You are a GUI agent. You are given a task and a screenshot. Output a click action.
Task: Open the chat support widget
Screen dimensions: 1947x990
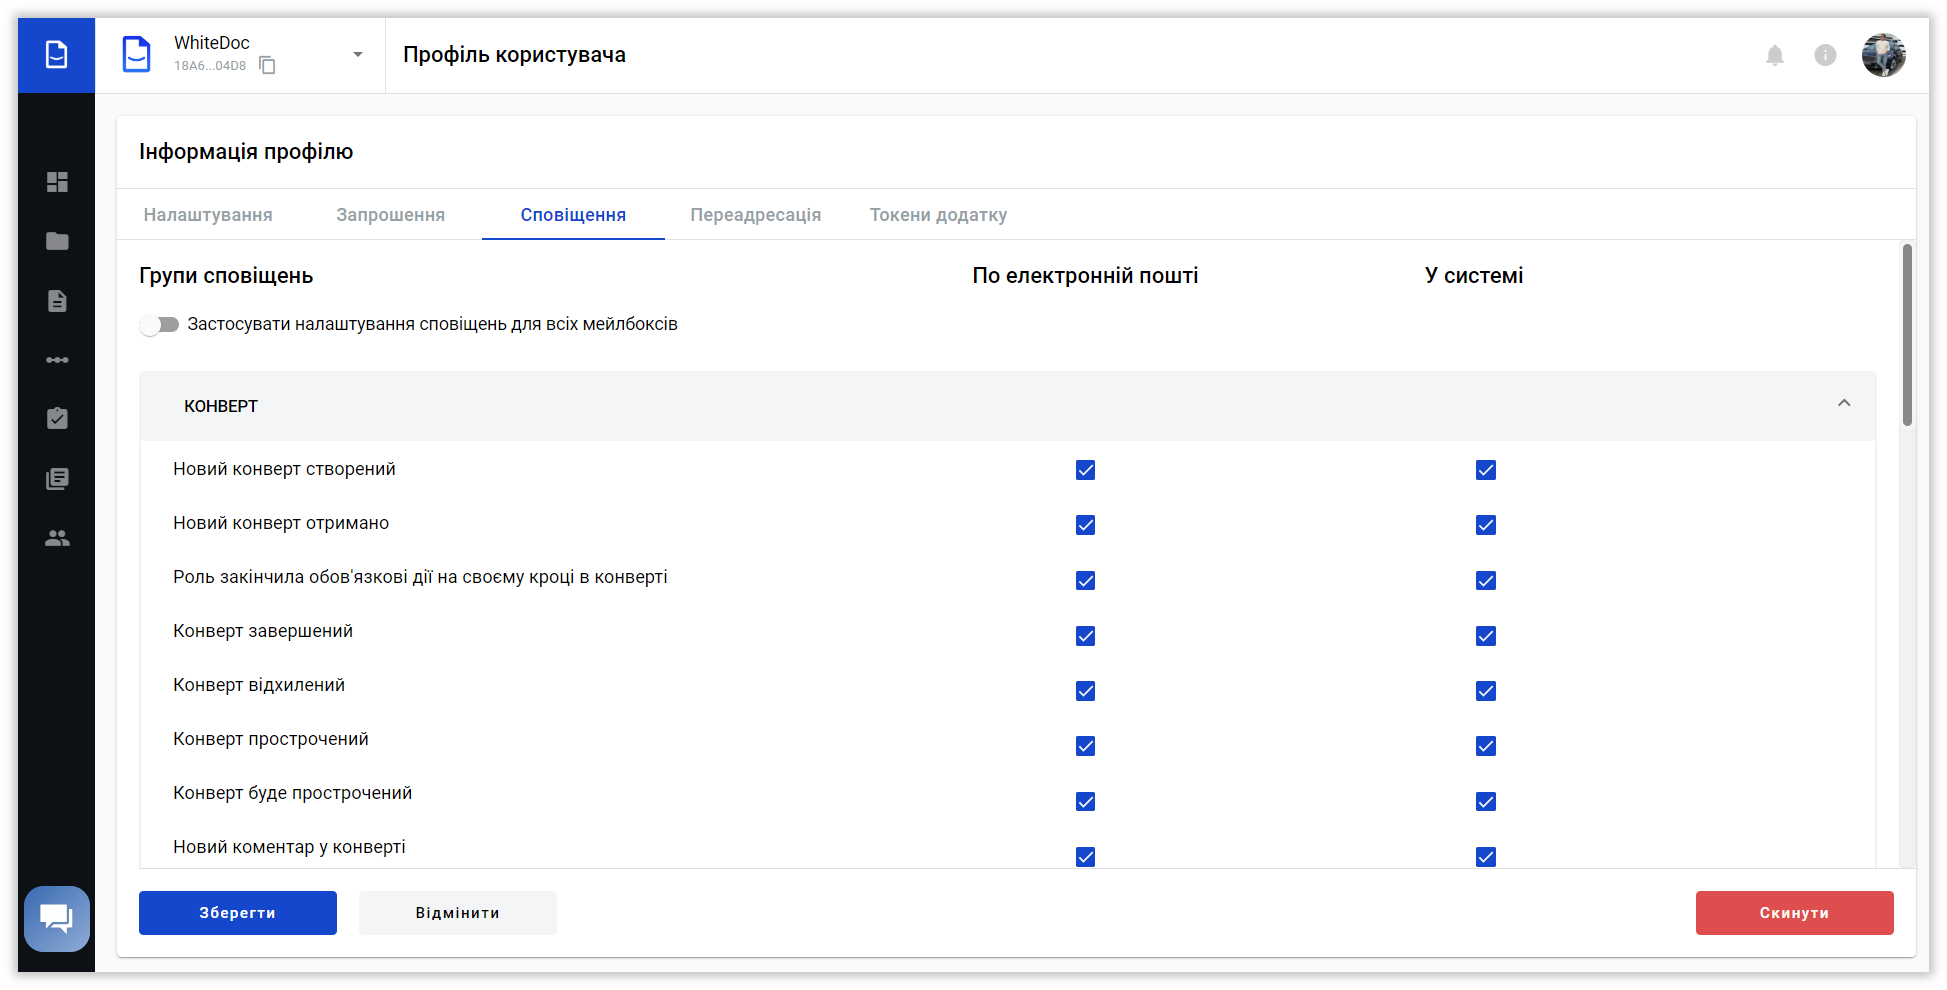pos(57,918)
